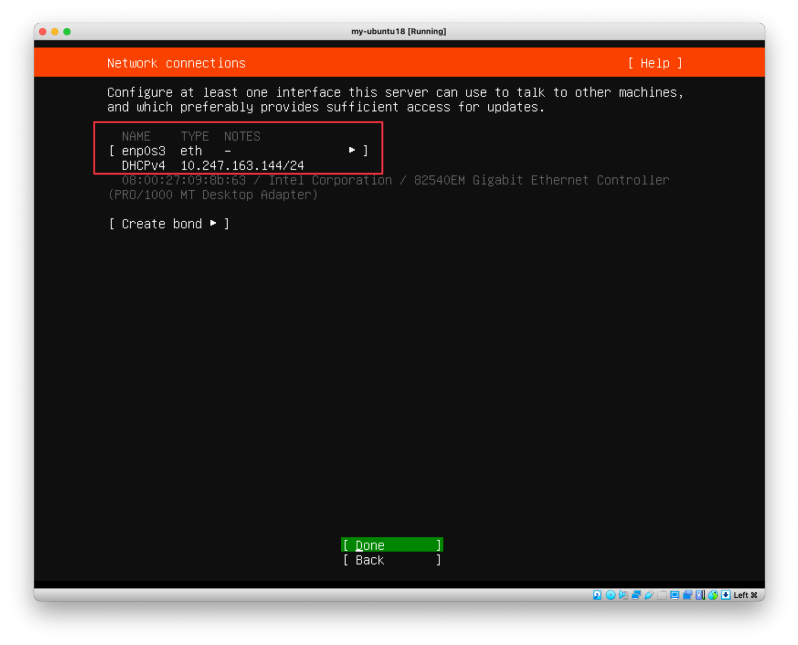Click the 'my-ubuntu18 [Running]' window title
This screenshot has height=645, width=798.
(398, 32)
